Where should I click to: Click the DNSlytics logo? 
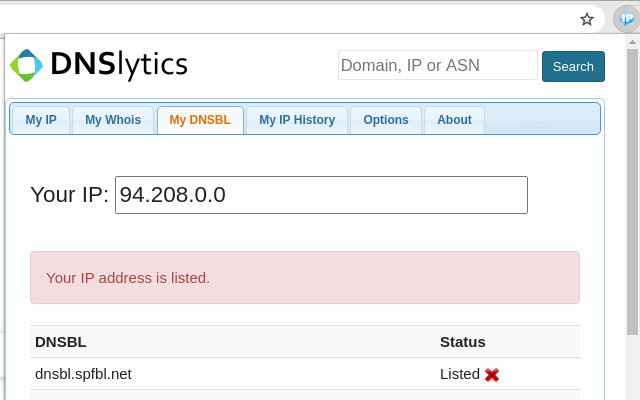(x=99, y=66)
